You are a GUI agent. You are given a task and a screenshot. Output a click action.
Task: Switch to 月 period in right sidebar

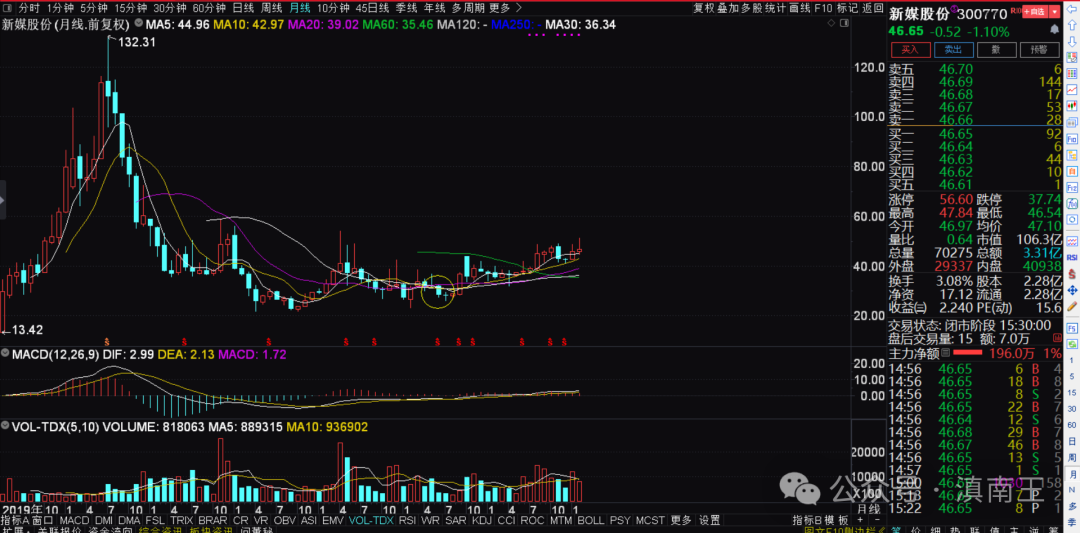[x=1070, y=474]
